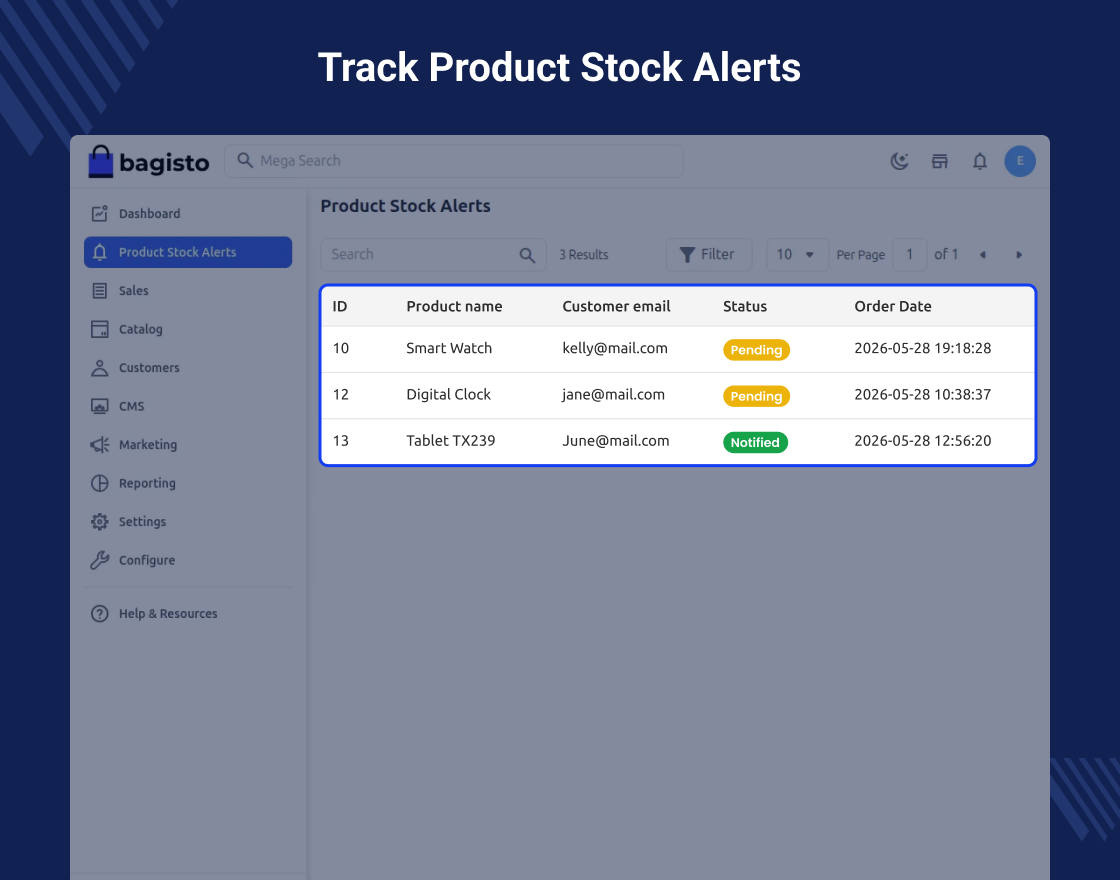Click Pending badge for Digital Clock

pyautogui.click(x=756, y=396)
